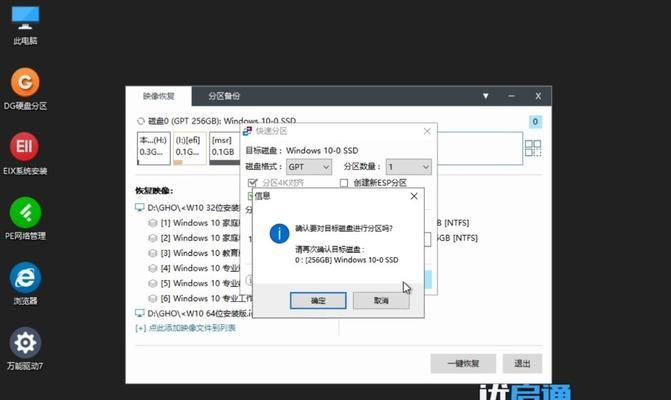Close the 信息 dialog with its X
Viewport: 671px width, 400px height.
pos(414,196)
